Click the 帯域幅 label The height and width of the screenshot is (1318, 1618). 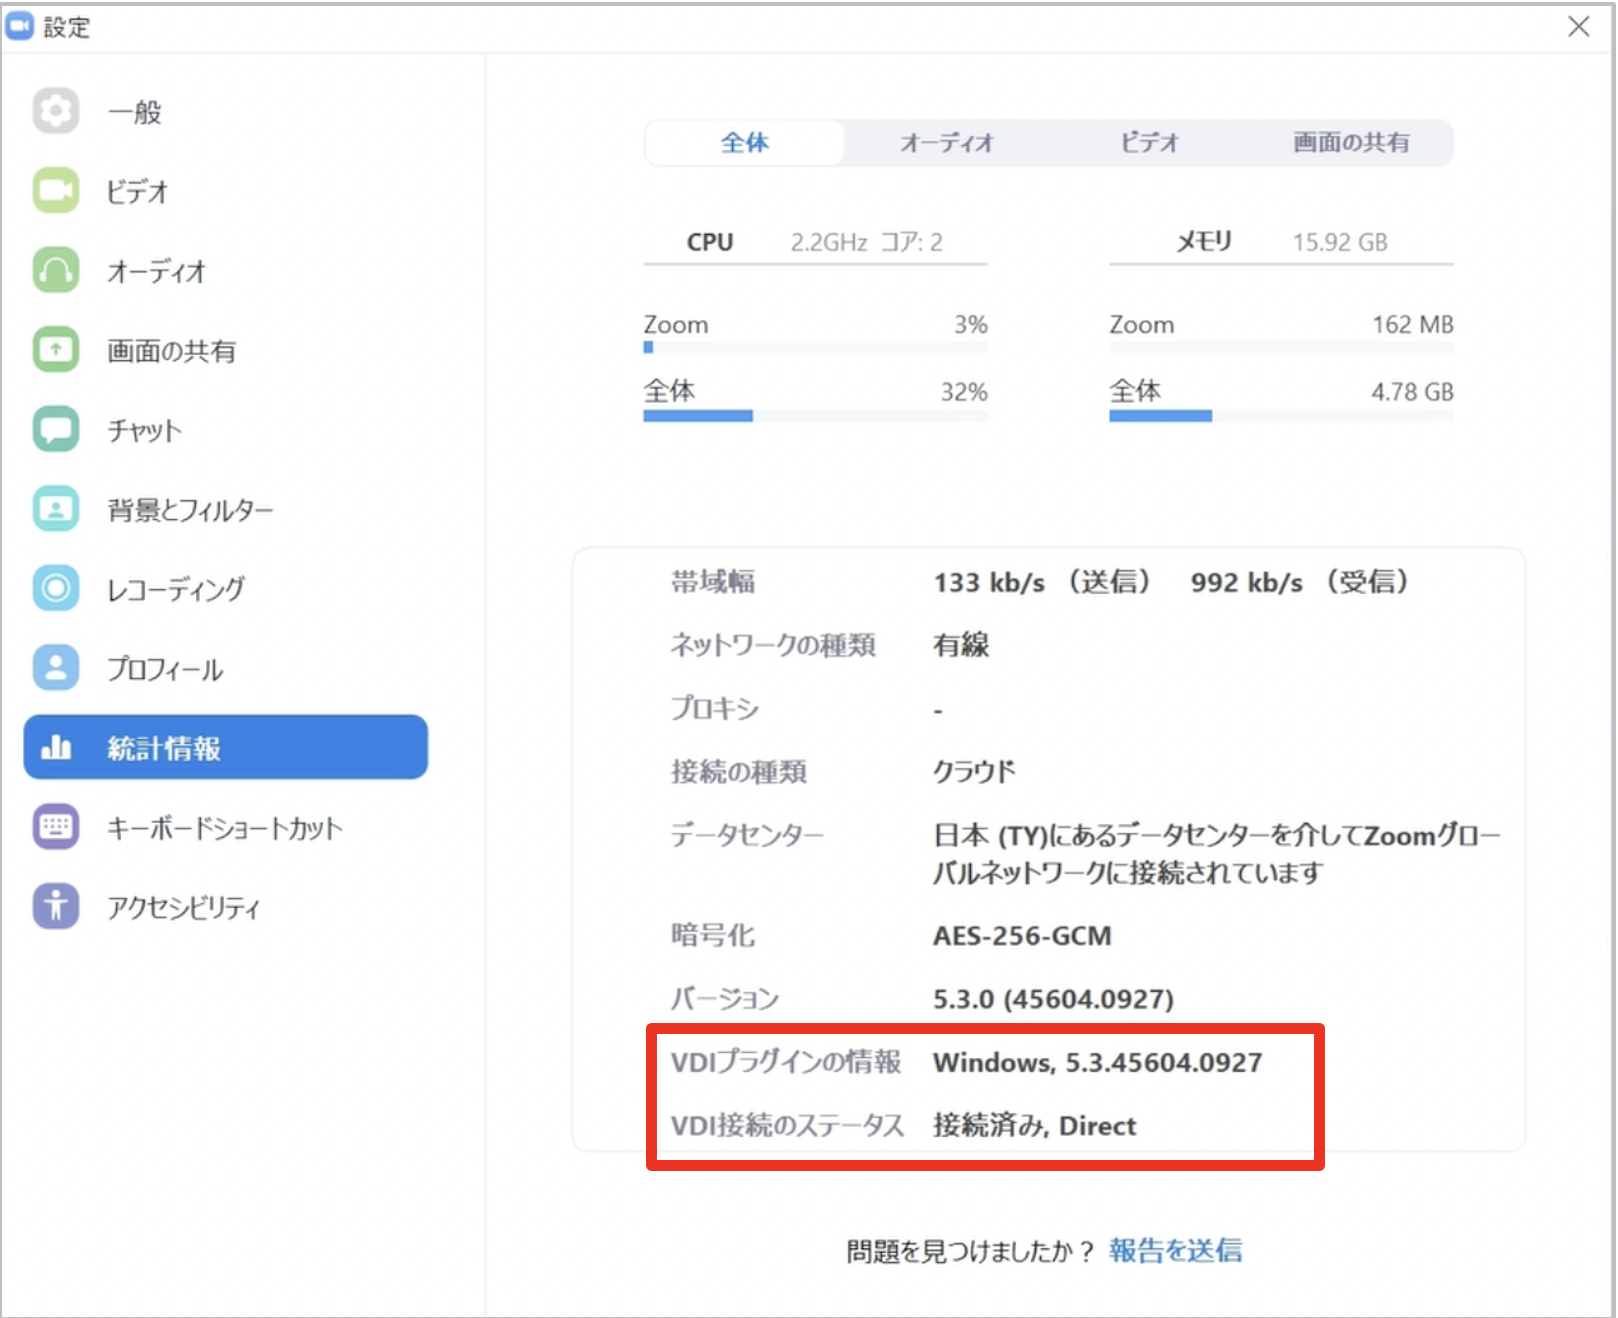[713, 582]
